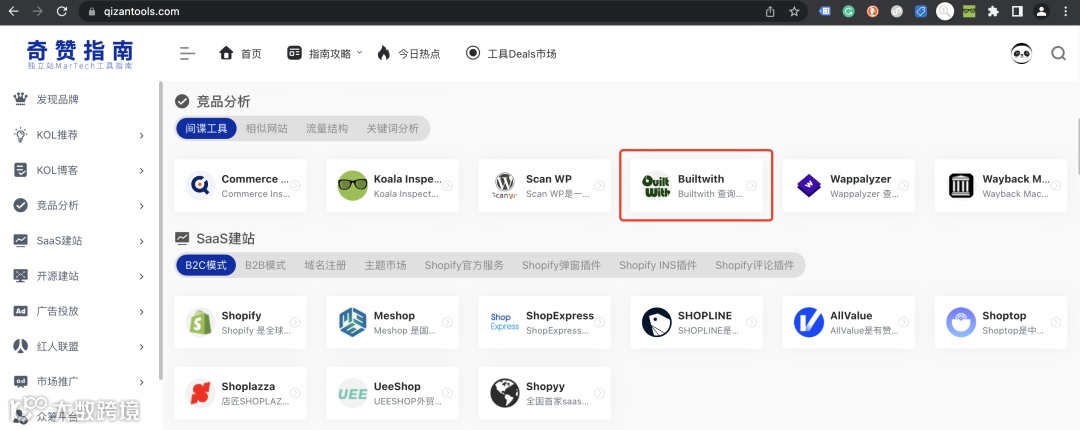This screenshot has width=1080, height=430.
Task: Open the Shoptop platform card
Action: pyautogui.click(x=1001, y=322)
